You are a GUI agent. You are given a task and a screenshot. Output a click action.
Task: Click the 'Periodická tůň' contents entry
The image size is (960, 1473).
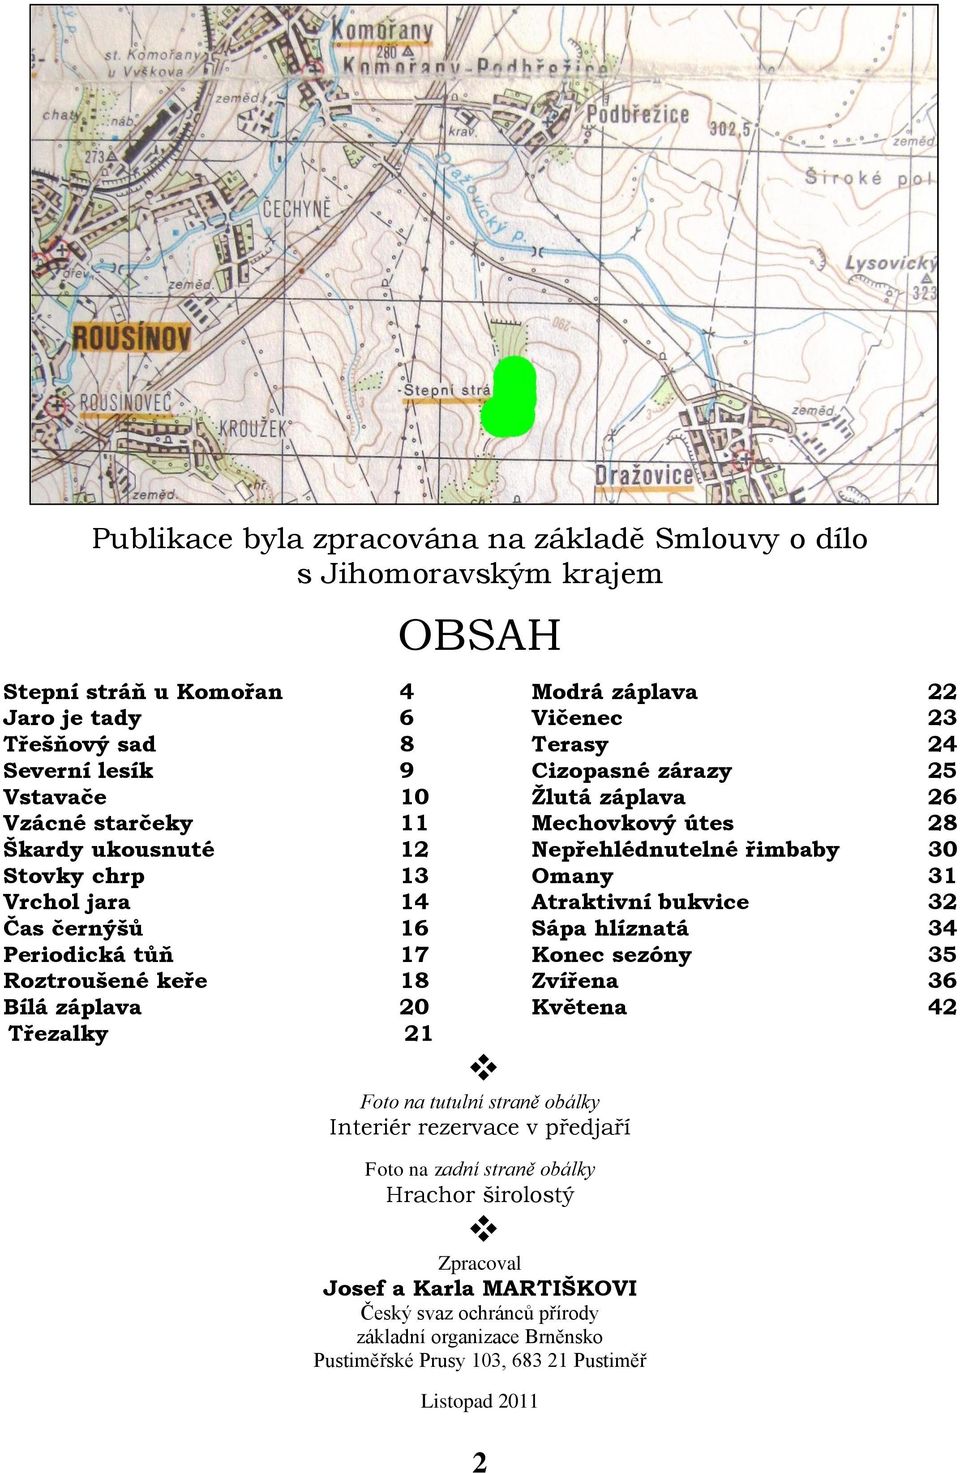88,954
